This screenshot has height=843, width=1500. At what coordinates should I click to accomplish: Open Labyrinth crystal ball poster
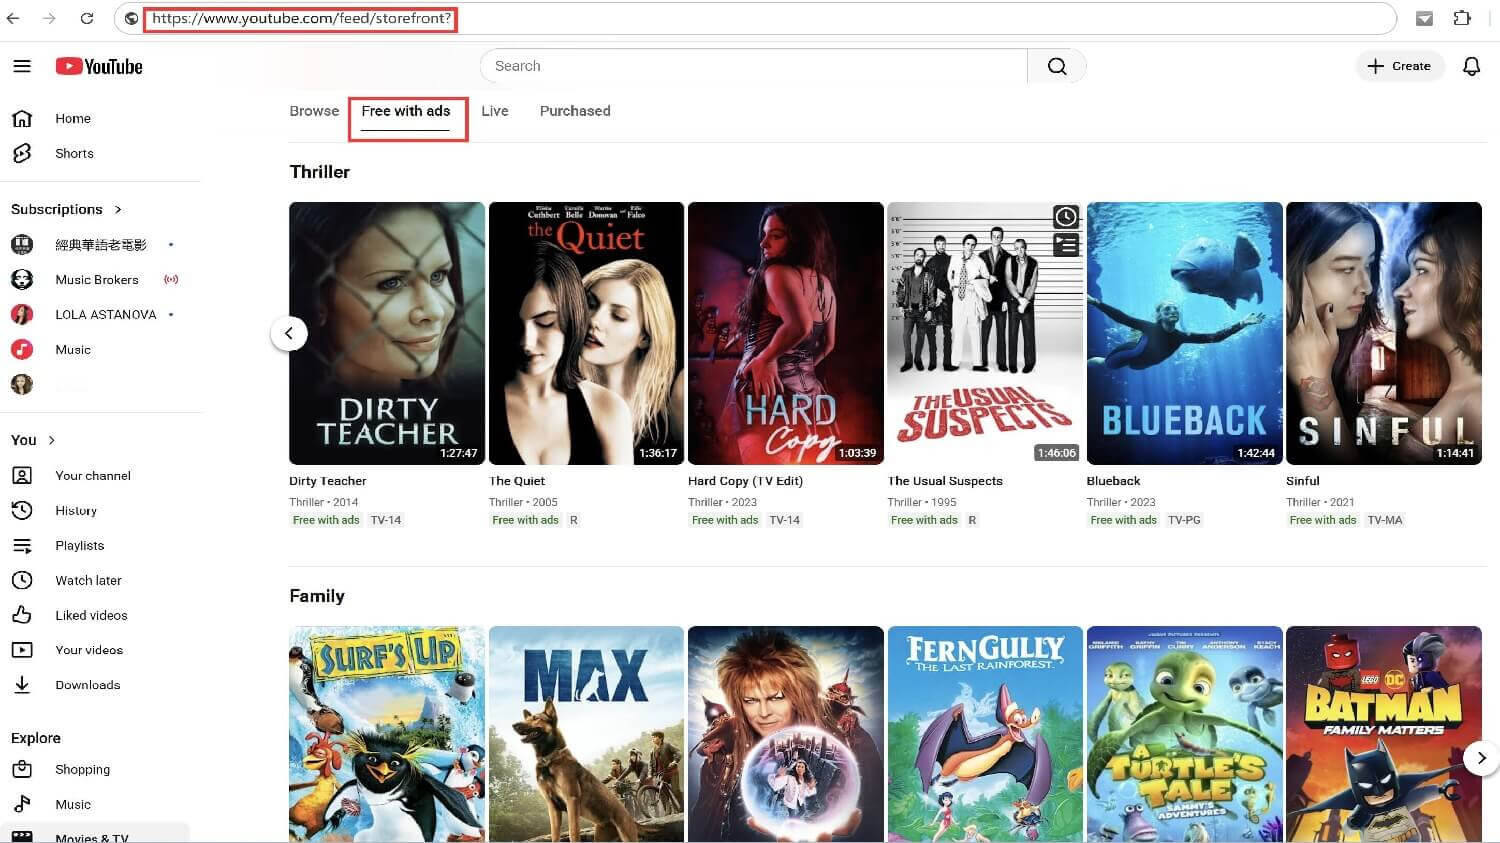point(786,734)
